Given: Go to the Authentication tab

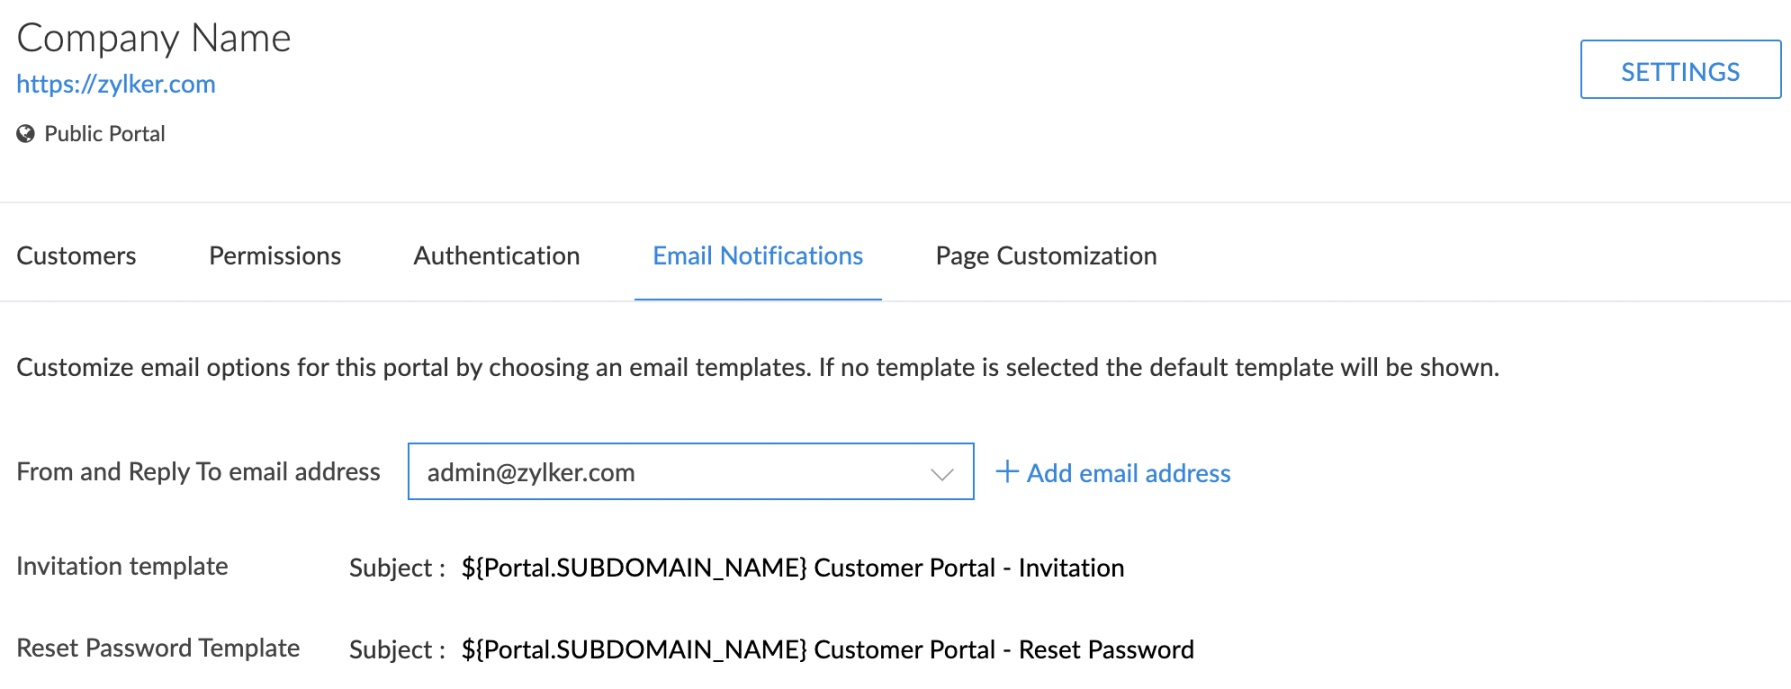Looking at the screenshot, I should point(497,256).
